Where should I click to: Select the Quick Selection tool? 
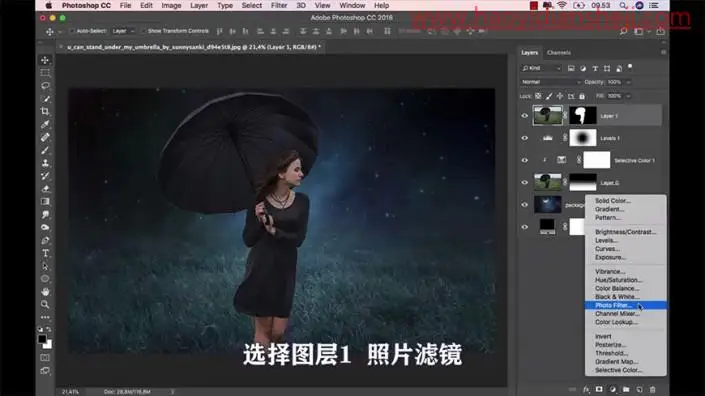(x=45, y=98)
